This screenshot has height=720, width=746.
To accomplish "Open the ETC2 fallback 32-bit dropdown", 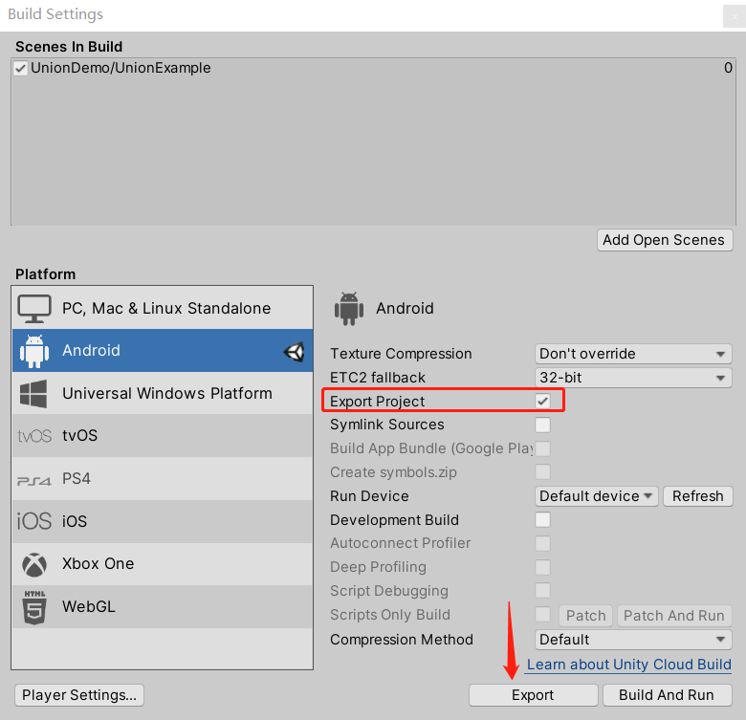I will click(x=633, y=378).
